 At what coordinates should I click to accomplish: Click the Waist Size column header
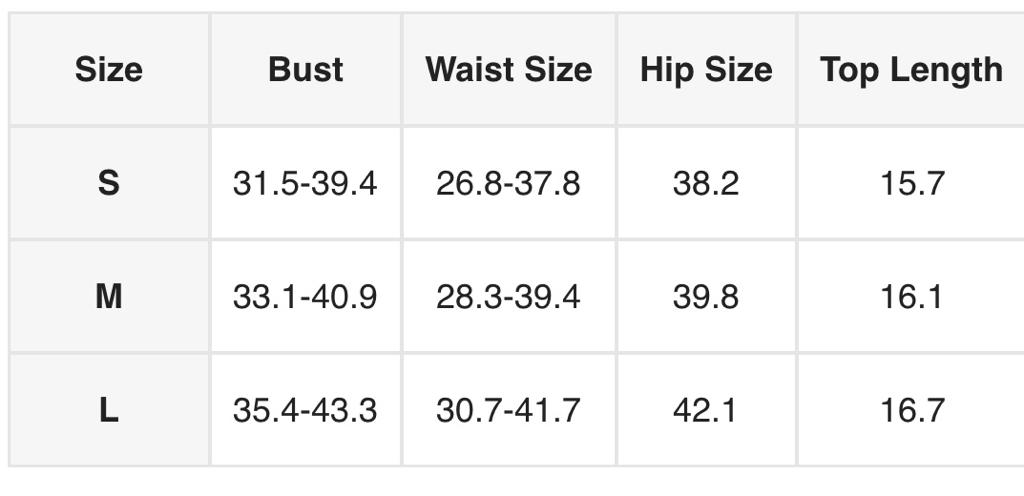coord(508,70)
